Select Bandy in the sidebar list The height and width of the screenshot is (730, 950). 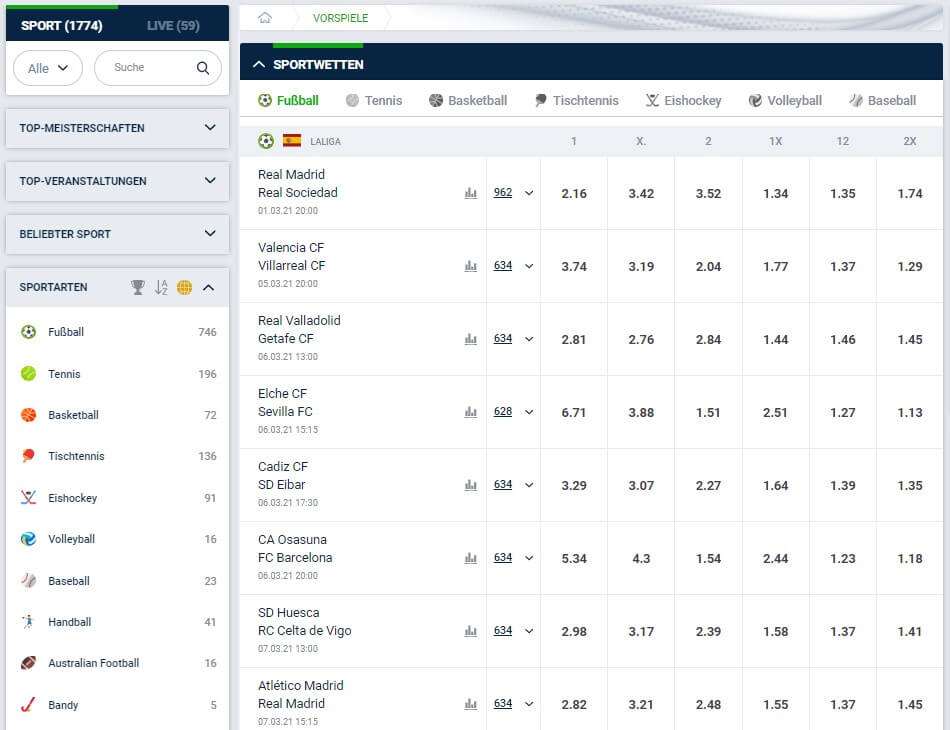tap(118, 705)
